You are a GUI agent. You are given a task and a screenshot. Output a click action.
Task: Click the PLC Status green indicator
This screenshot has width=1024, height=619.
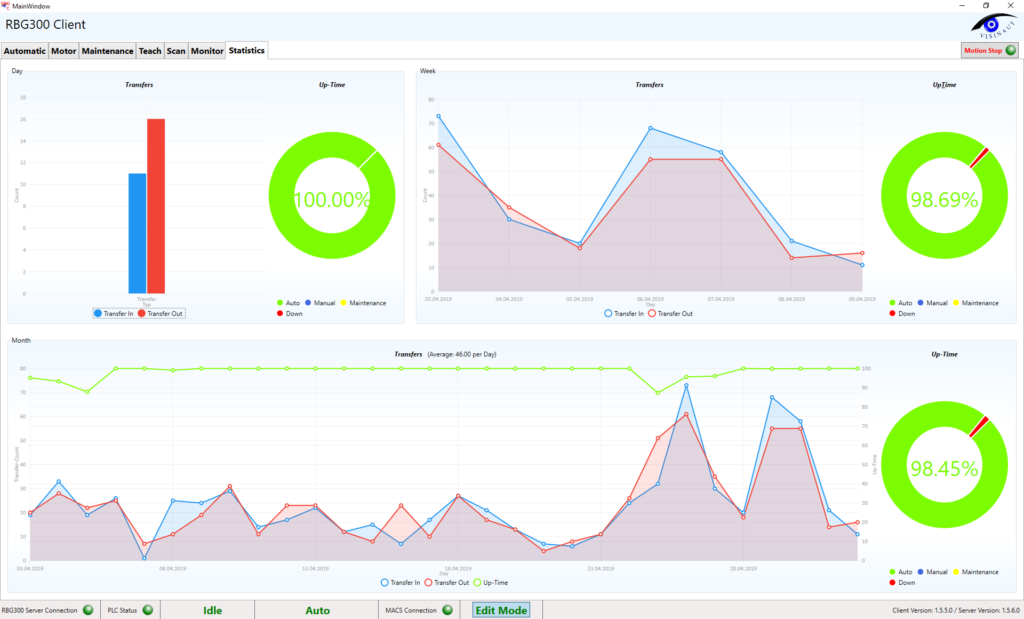pos(148,610)
